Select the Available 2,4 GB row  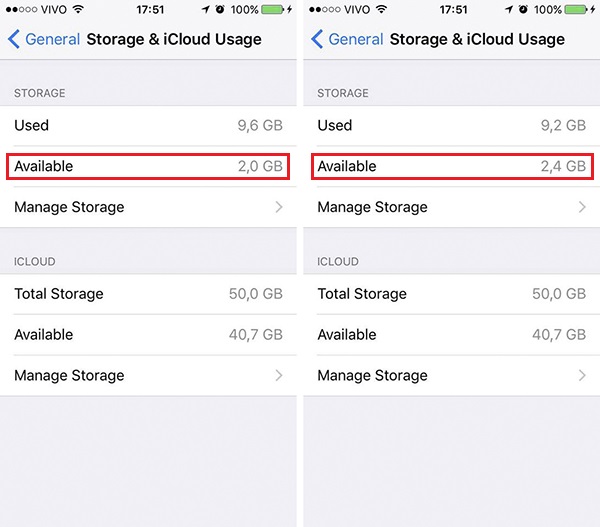pyautogui.click(x=452, y=166)
